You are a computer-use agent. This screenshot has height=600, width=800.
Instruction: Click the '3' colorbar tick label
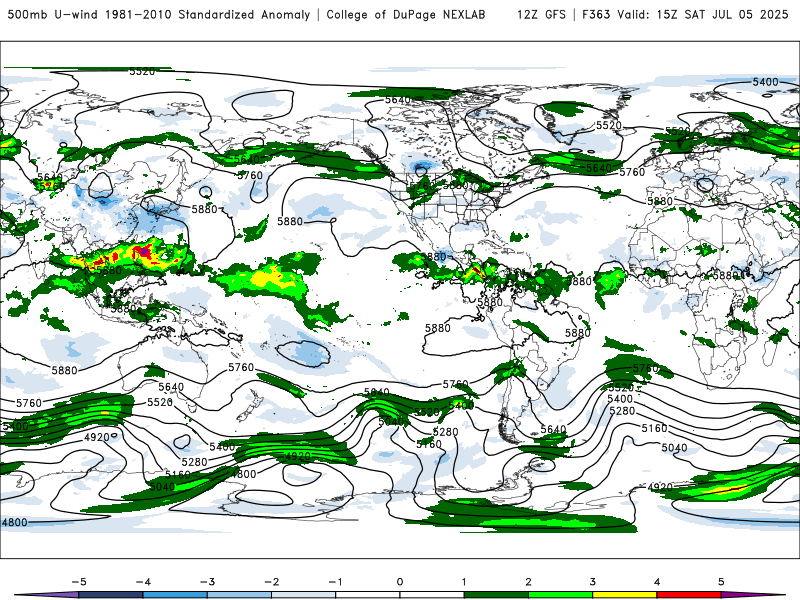point(592,582)
